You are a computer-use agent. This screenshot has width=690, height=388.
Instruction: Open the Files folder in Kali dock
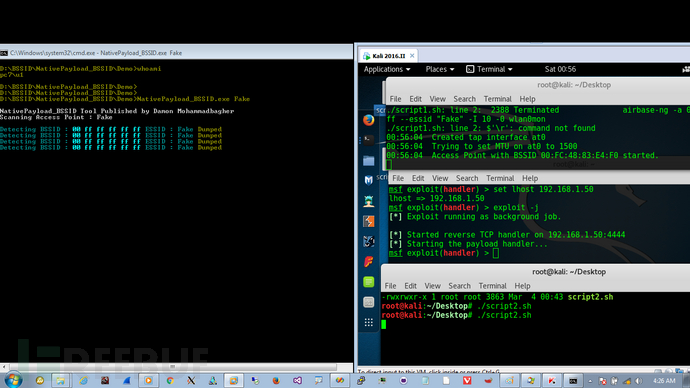369,161
